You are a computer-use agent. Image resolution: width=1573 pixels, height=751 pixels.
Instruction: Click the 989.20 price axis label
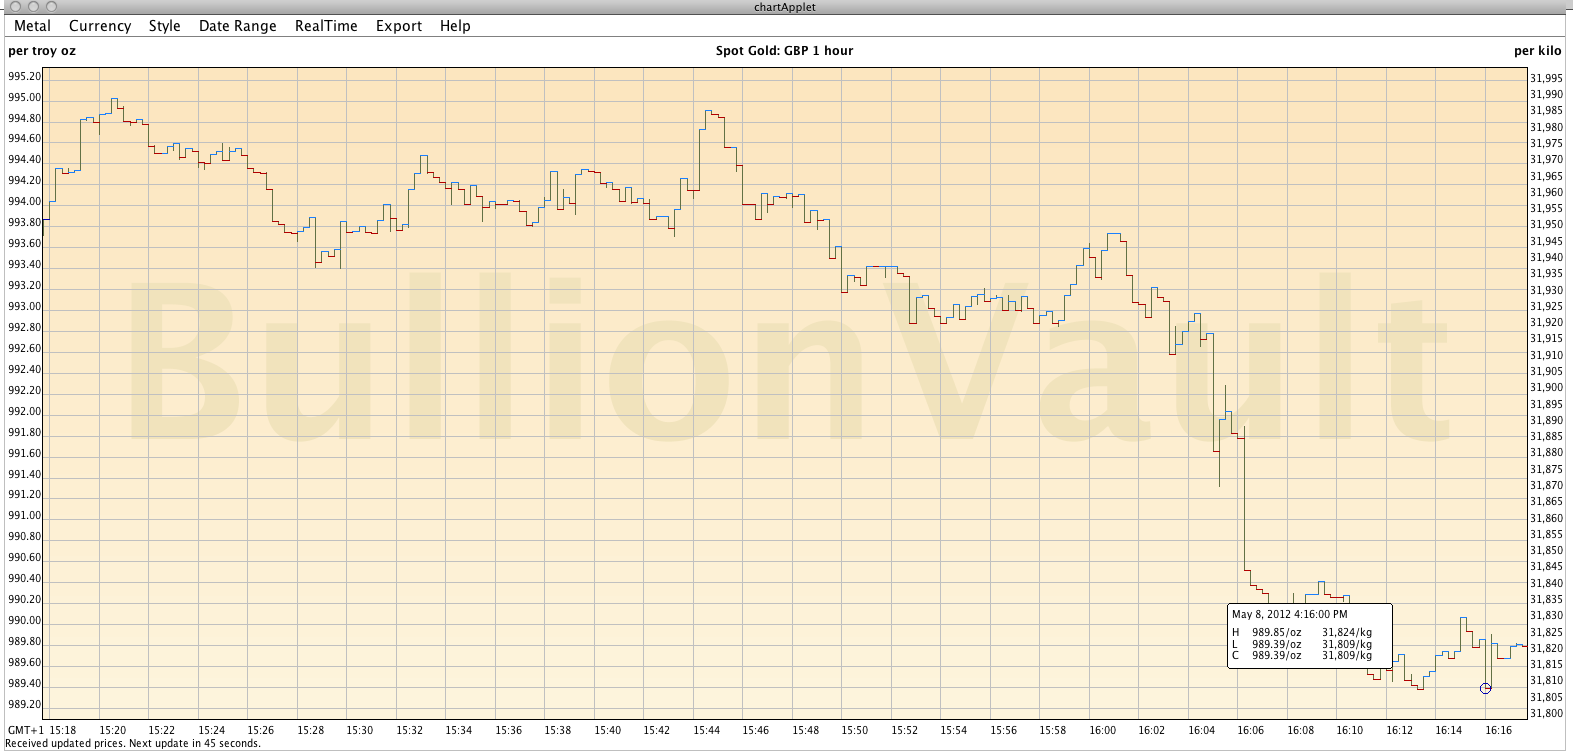(25, 705)
